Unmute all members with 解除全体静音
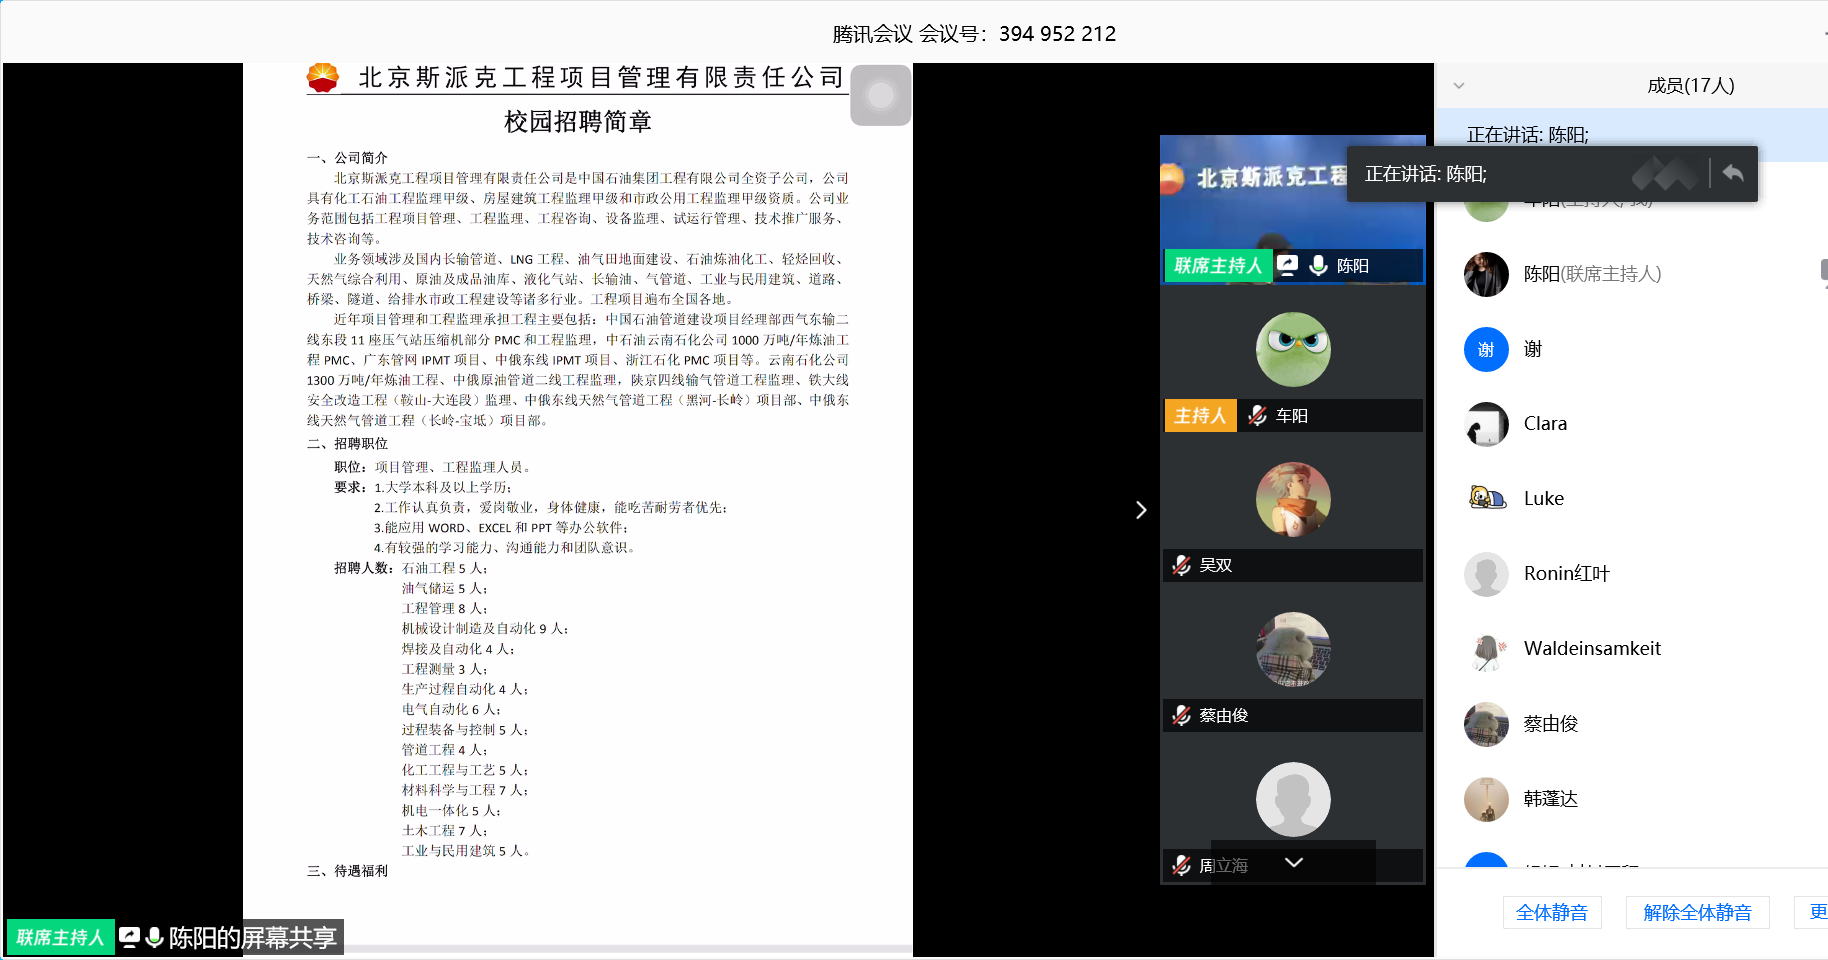Image resolution: width=1828 pixels, height=960 pixels. [1696, 912]
